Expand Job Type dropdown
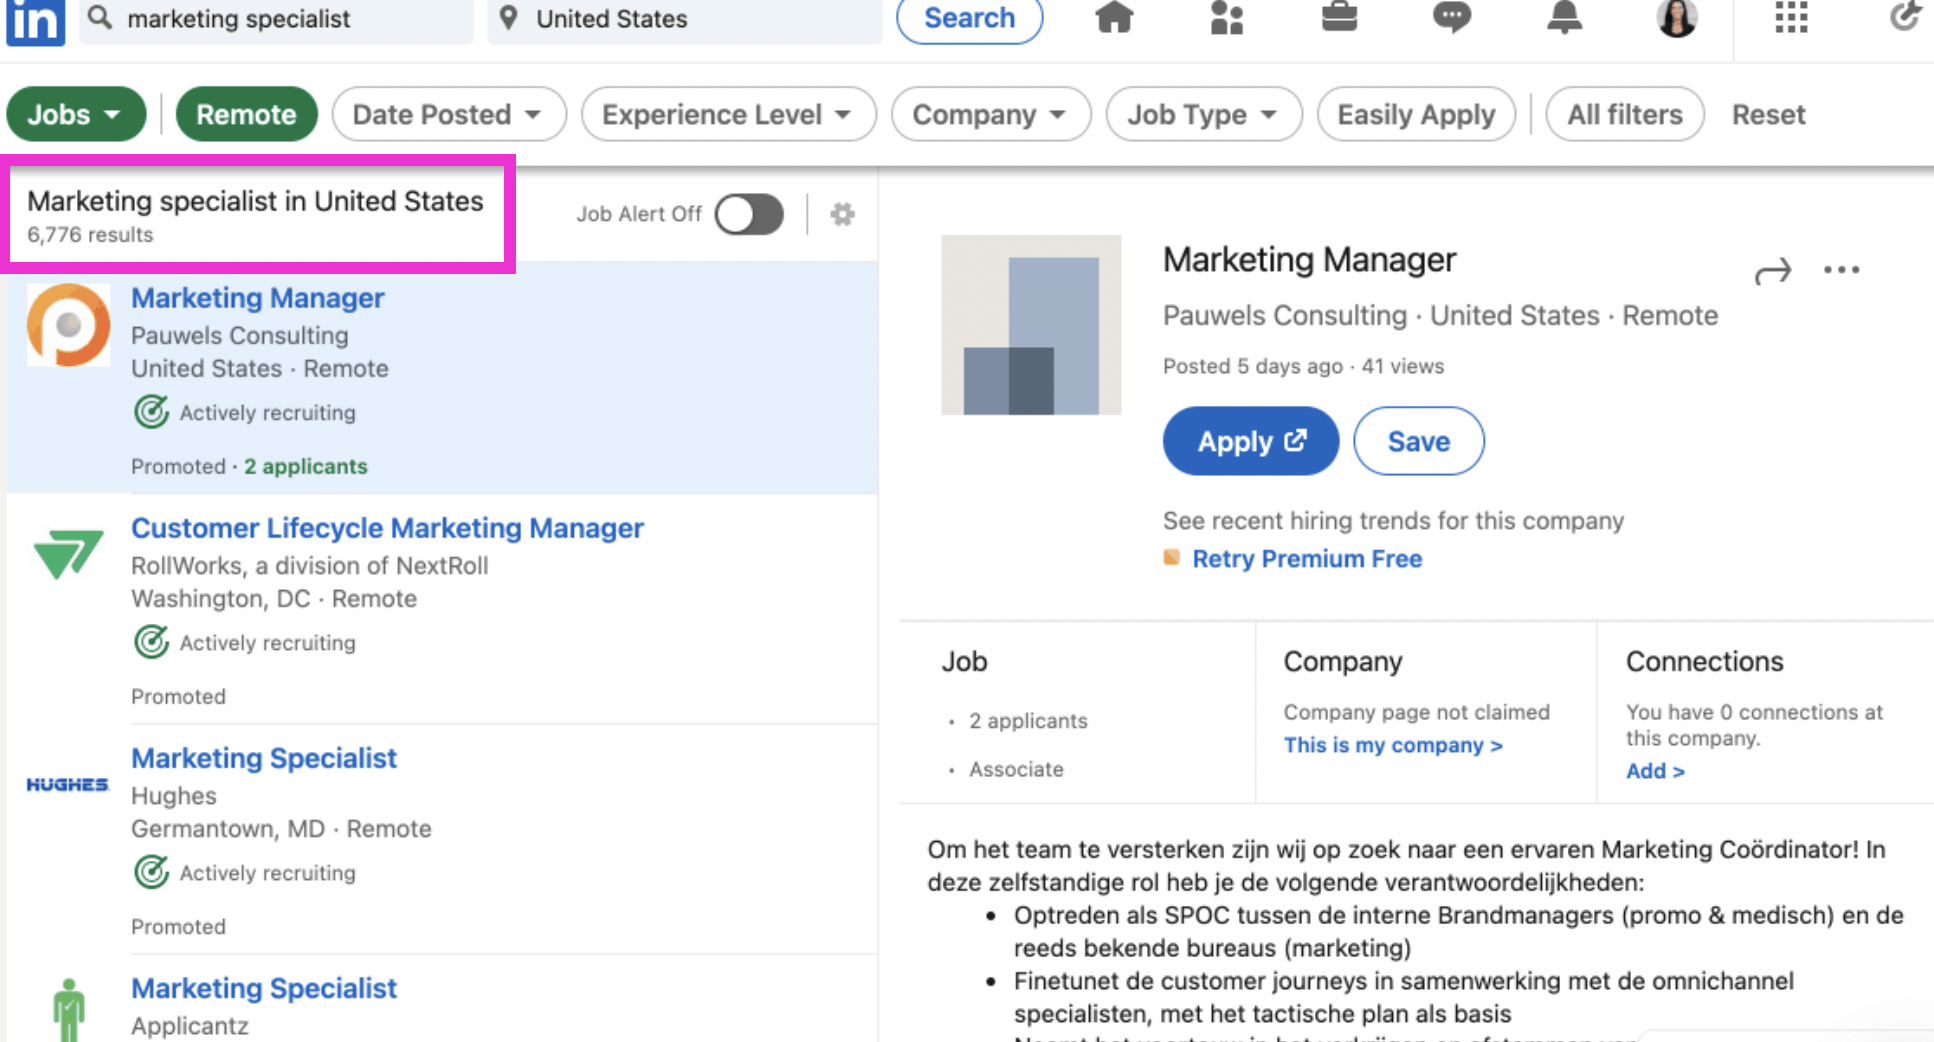 [1203, 114]
